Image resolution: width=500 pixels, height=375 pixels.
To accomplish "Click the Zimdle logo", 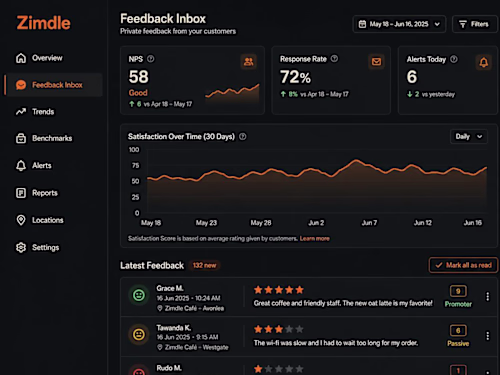I will (44, 23).
